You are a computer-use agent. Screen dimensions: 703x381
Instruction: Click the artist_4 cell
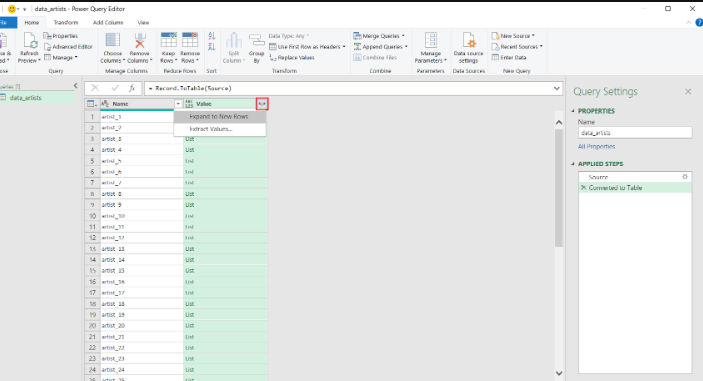point(141,150)
